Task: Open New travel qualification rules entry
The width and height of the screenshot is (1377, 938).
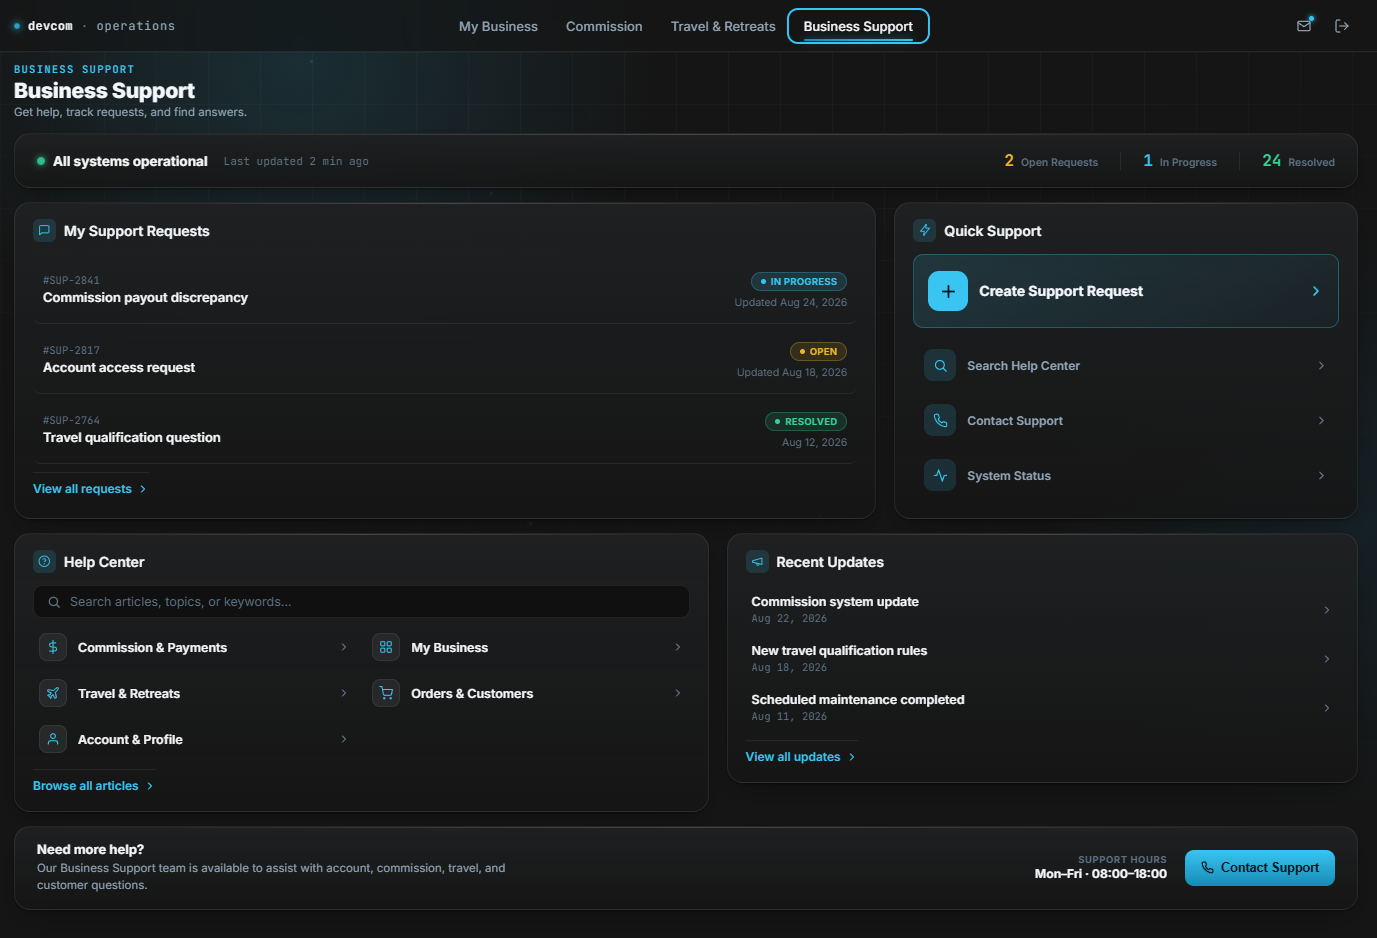Action: pos(1042,659)
